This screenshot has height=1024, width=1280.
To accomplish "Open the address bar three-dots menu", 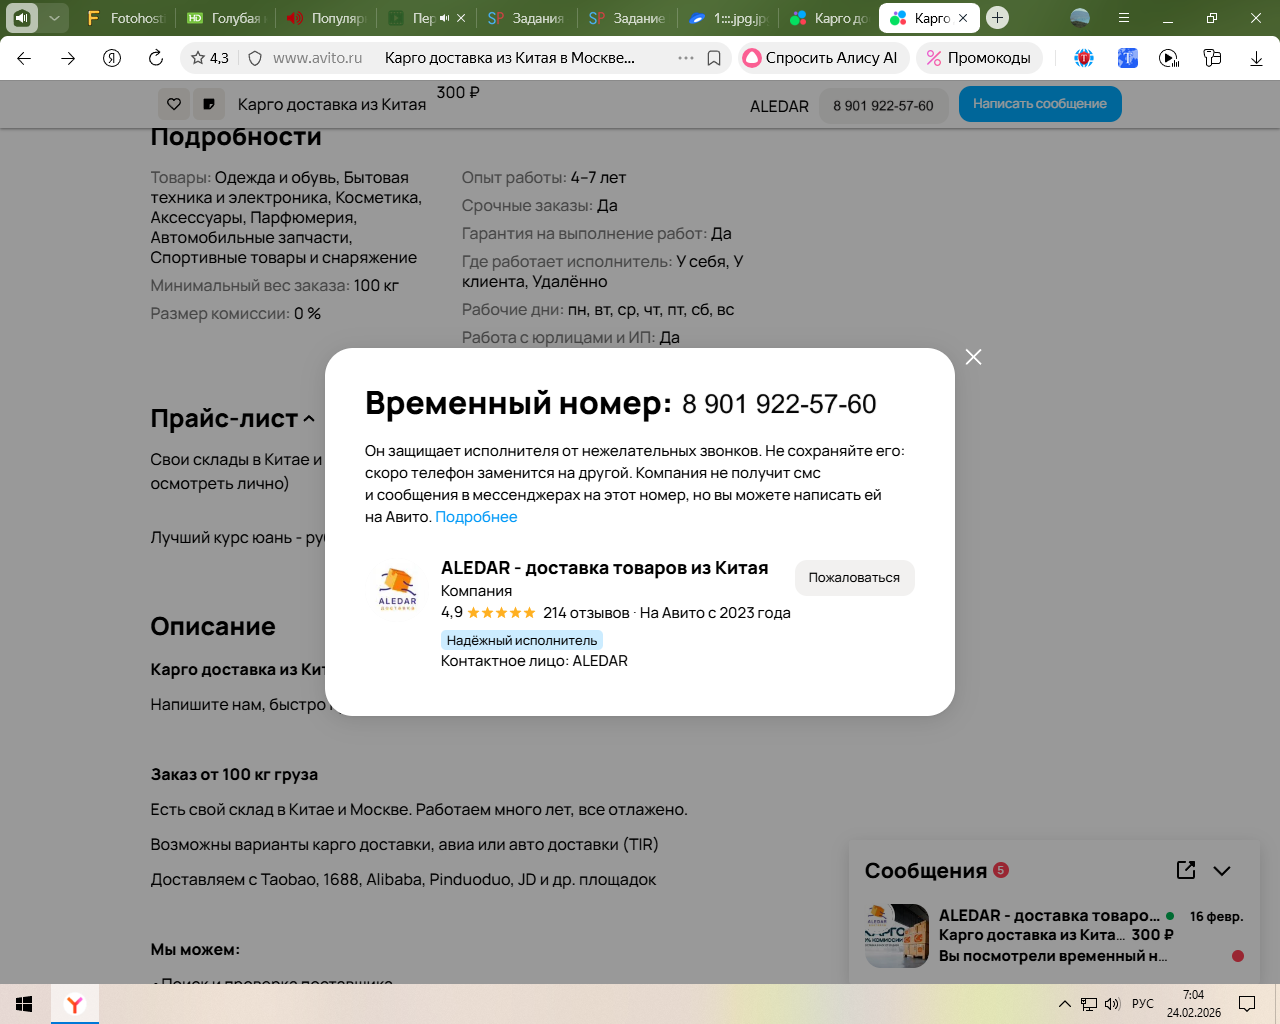I will click(686, 58).
